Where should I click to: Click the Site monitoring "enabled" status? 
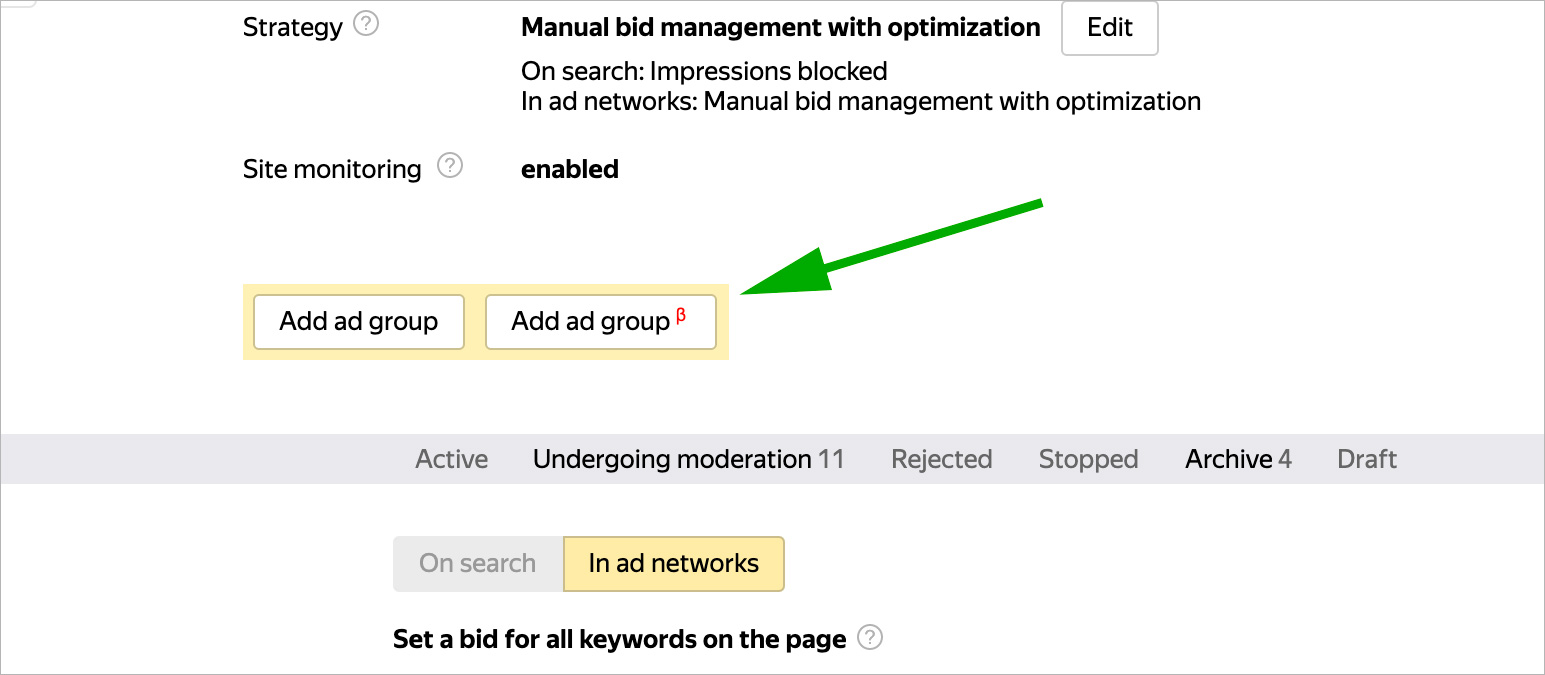point(570,169)
